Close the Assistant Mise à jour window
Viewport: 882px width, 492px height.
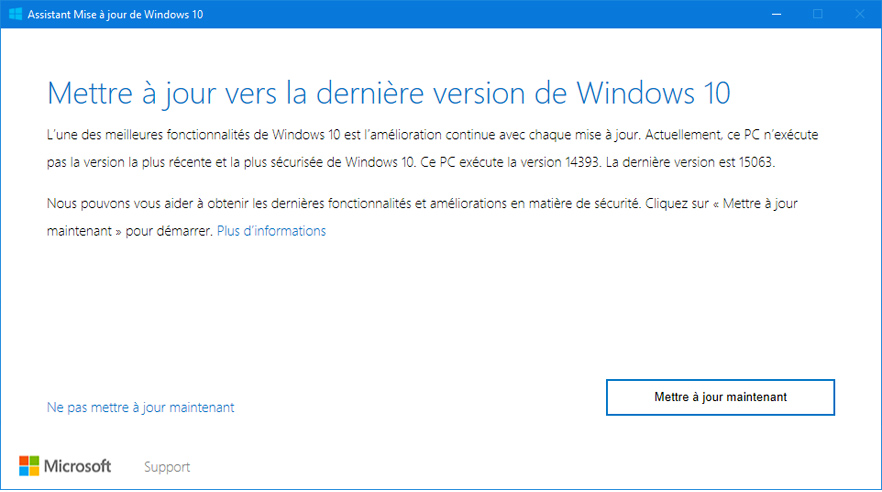(860, 14)
